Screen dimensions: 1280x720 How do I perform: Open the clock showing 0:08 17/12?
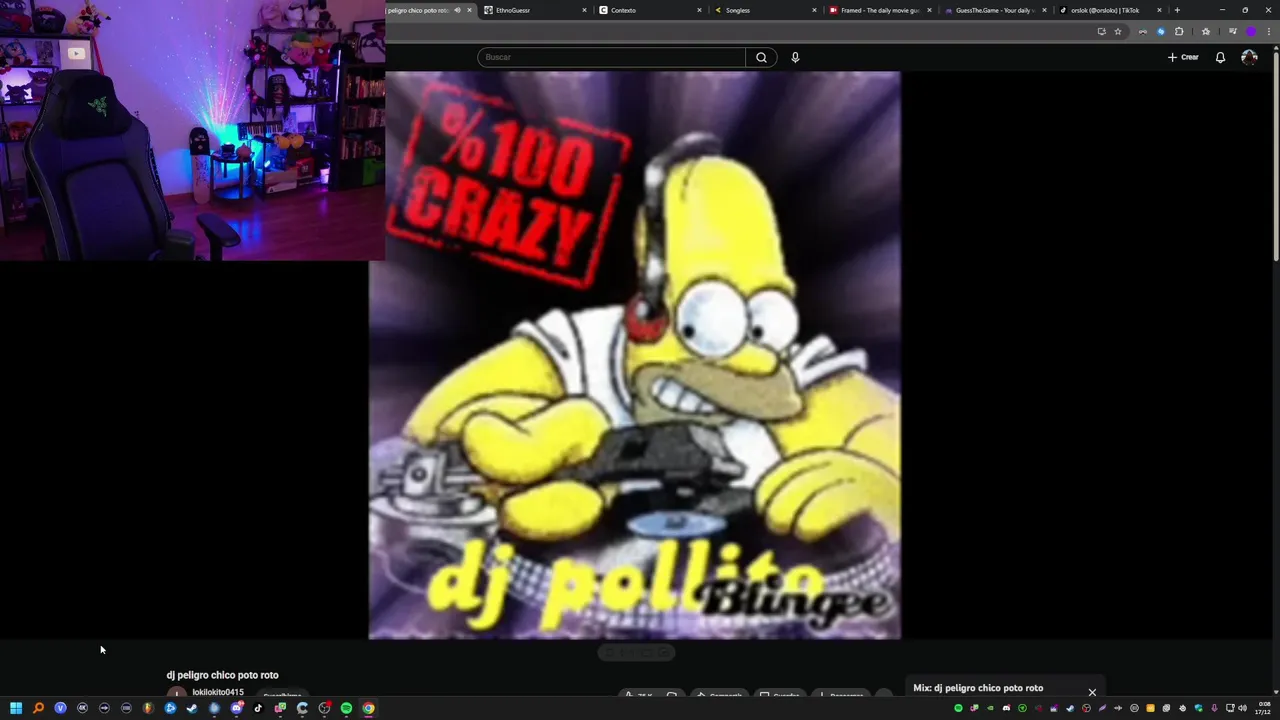pyautogui.click(x=1264, y=708)
